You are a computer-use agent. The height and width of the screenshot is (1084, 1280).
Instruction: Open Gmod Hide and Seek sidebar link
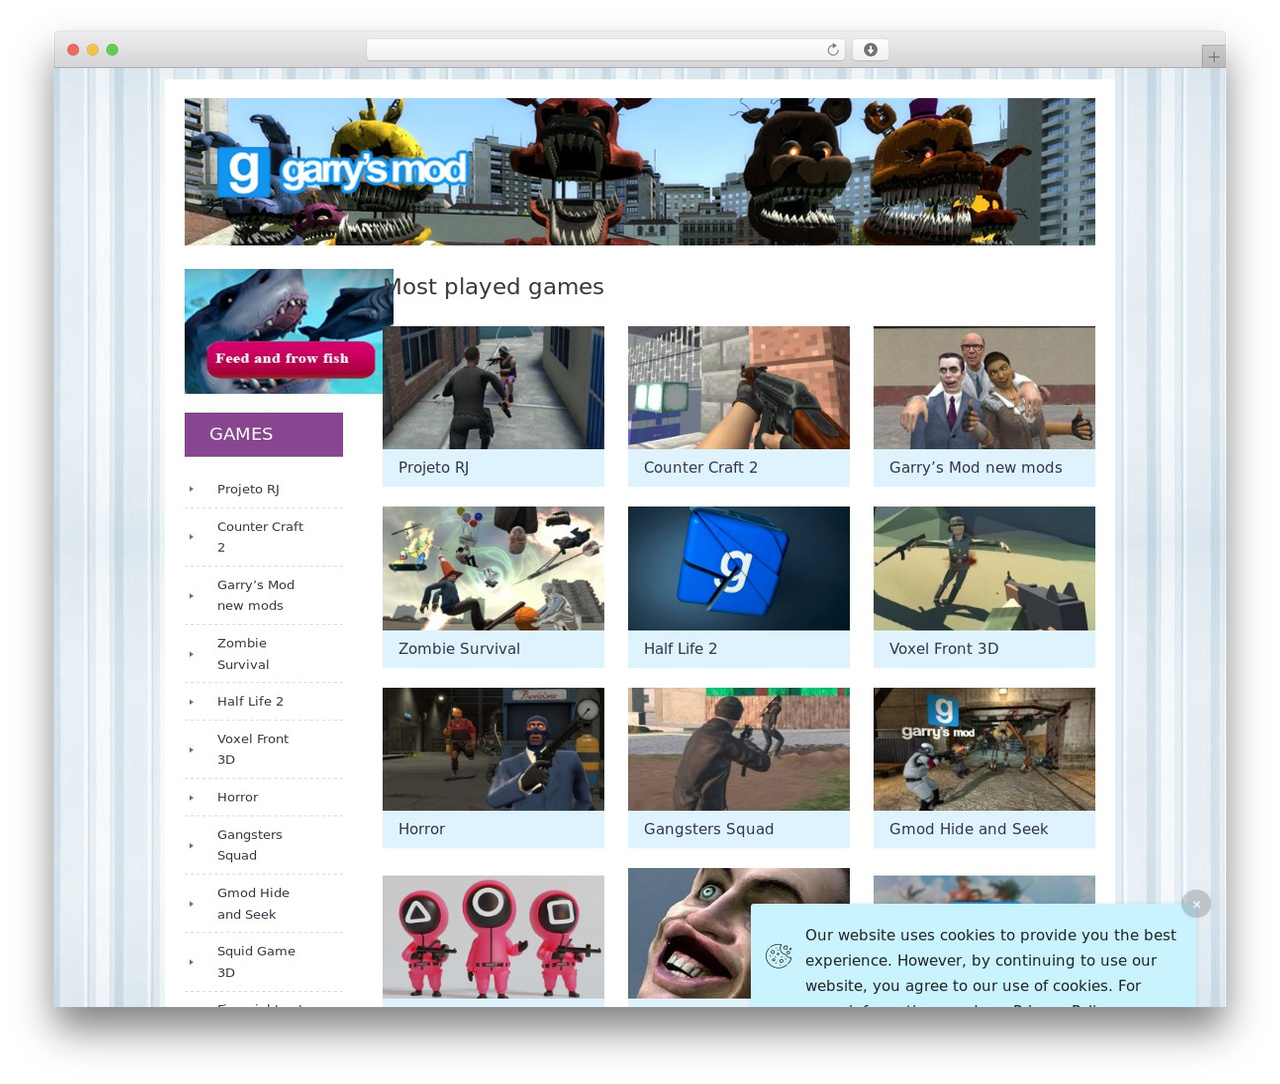coord(253,903)
